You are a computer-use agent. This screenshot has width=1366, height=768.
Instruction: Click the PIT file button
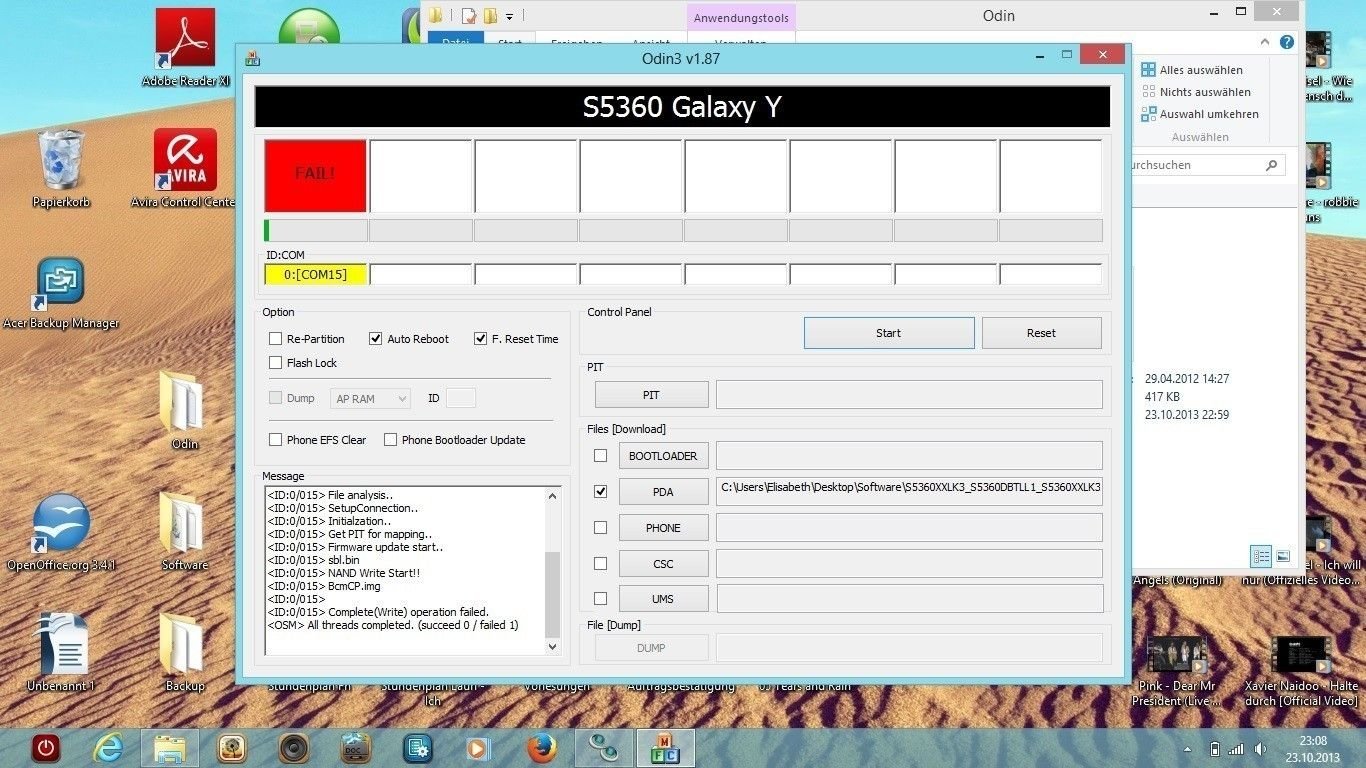coord(651,395)
